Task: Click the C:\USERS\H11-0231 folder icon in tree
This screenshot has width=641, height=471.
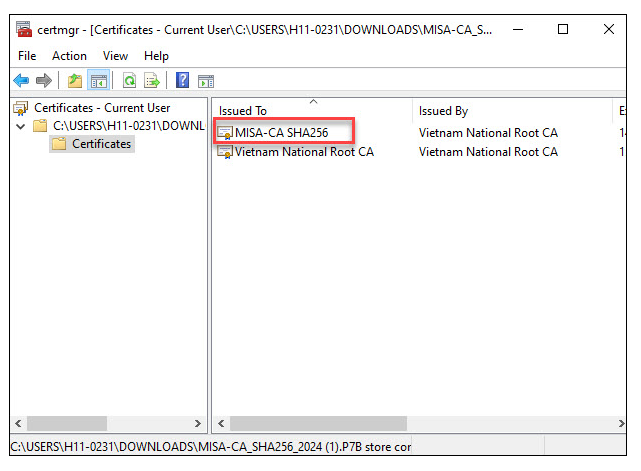Action: pyautogui.click(x=40, y=126)
